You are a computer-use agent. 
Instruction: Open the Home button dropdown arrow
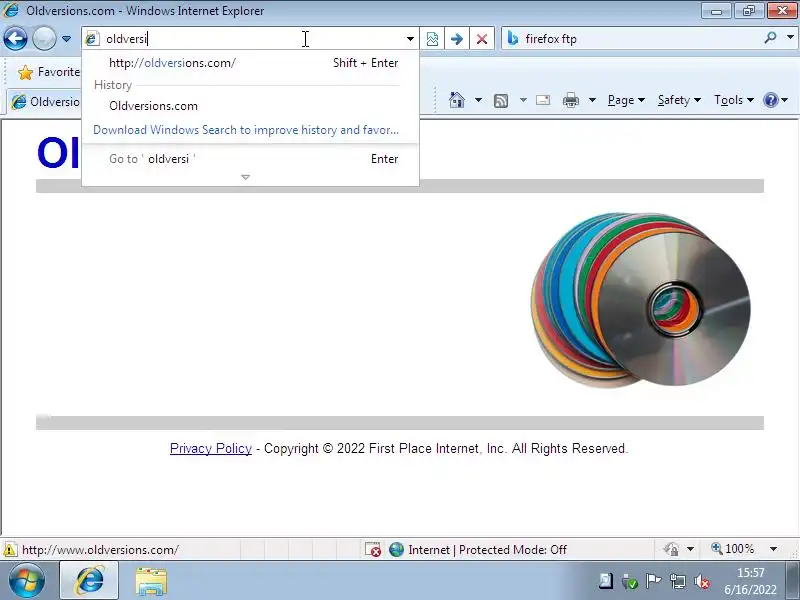click(x=478, y=100)
